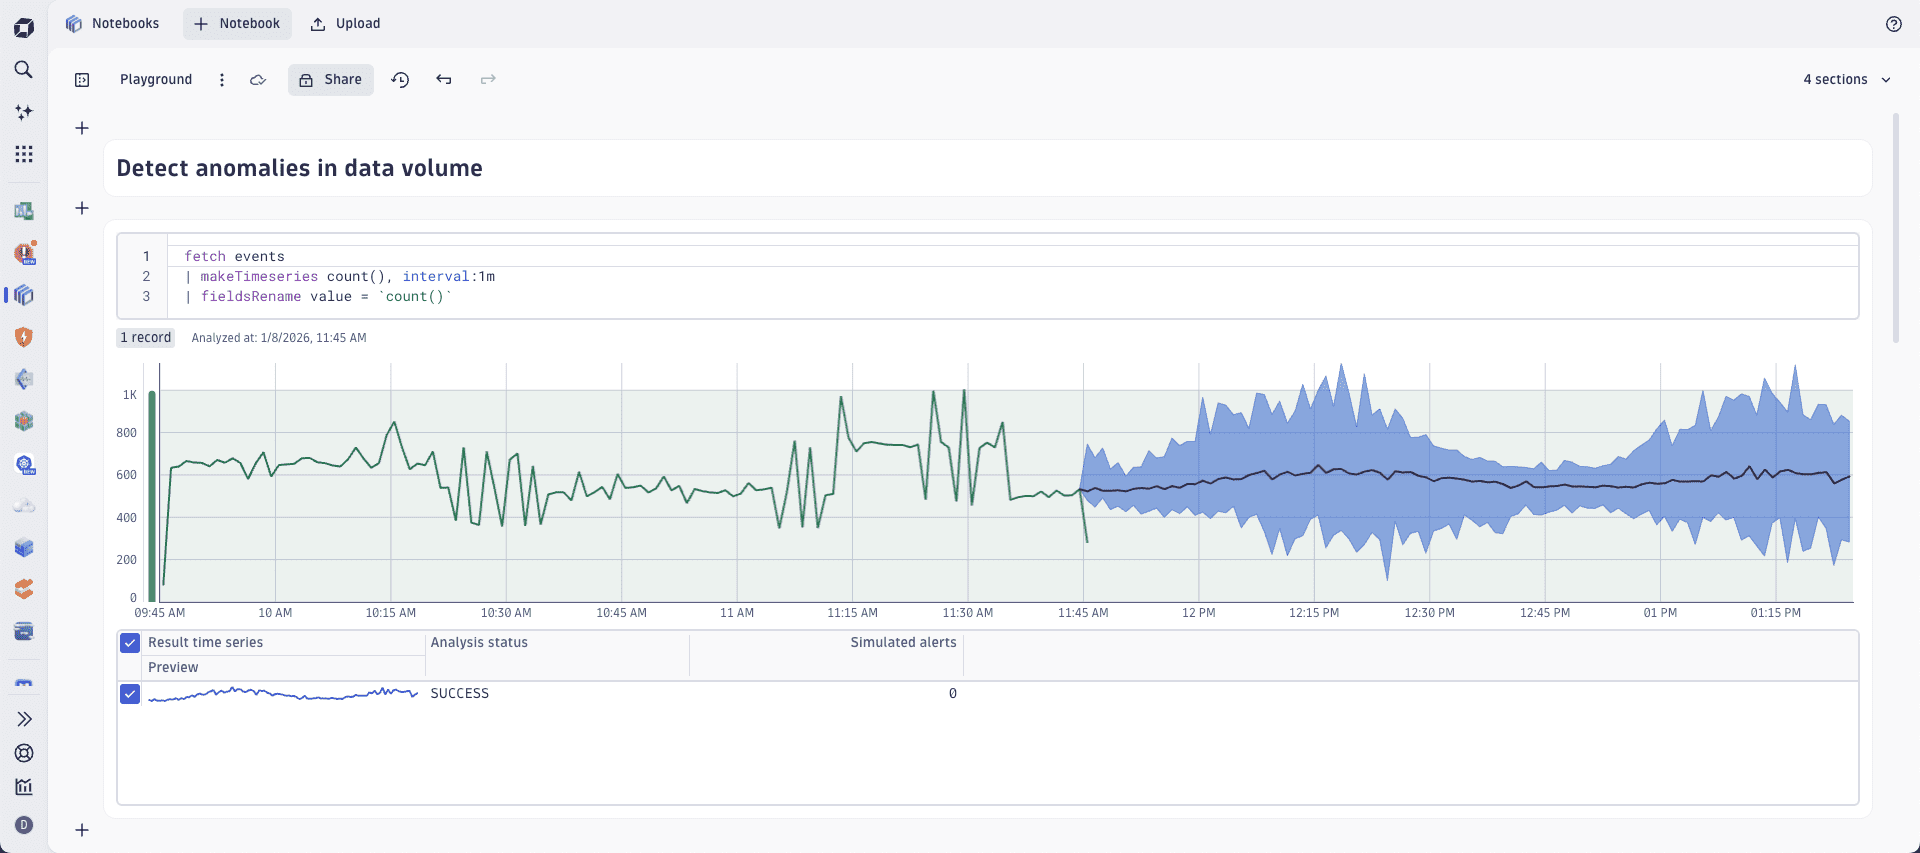
Task: Open the orange stacked layers app icon
Action: coord(24,590)
